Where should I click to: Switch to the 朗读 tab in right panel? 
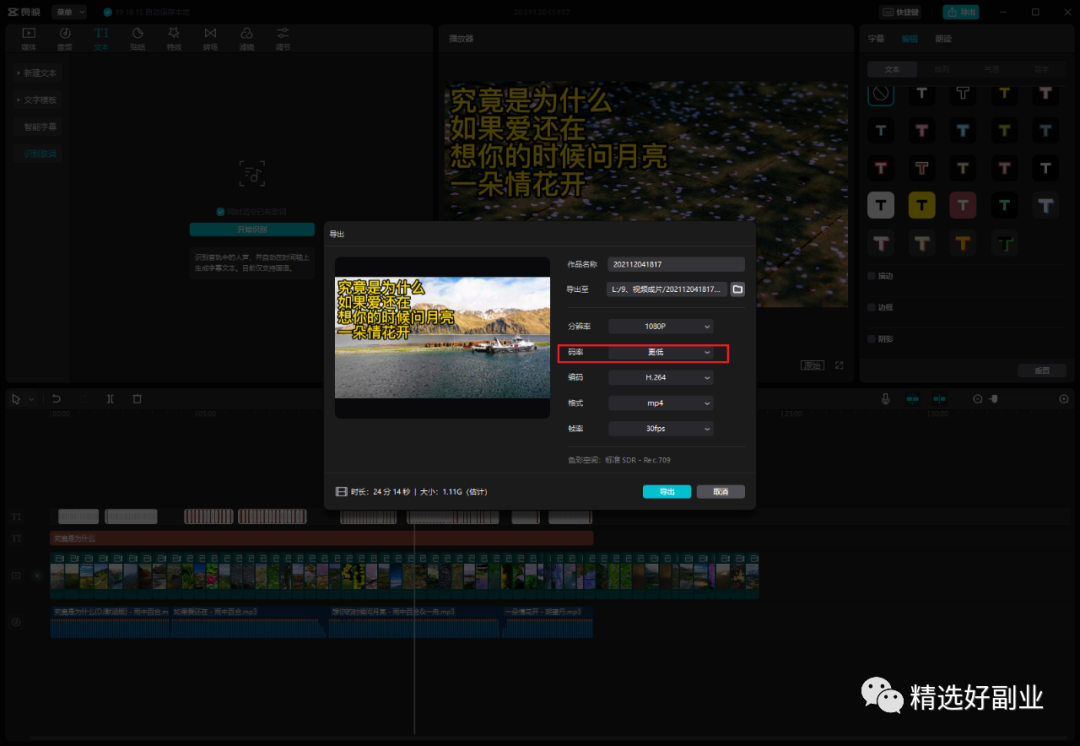pos(943,39)
